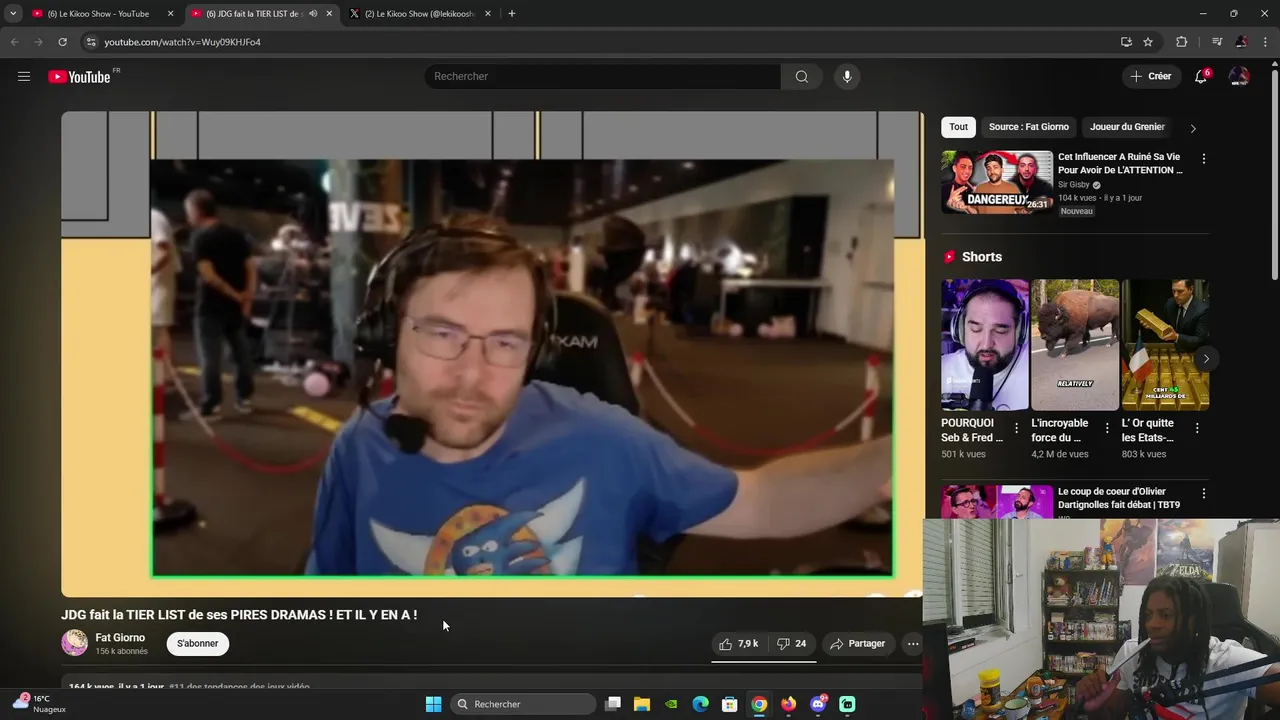Viewport: 1280px width, 720px height.
Task: Select the Joueur du Grenier chip
Action: [x=1127, y=127]
